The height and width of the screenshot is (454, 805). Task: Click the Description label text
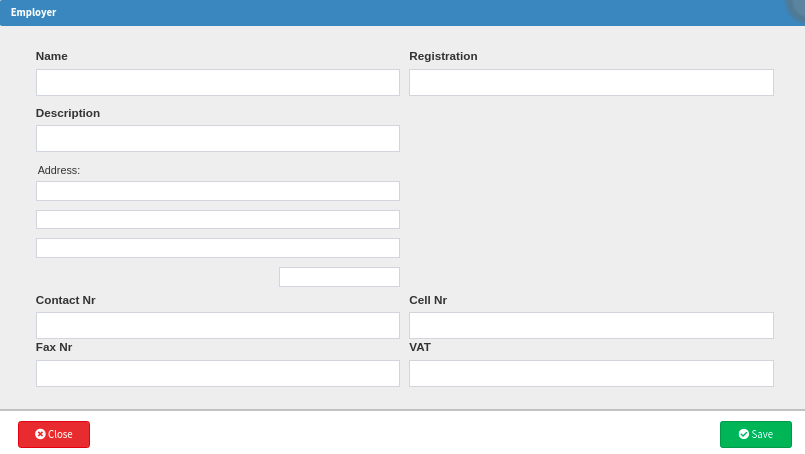[x=68, y=113]
